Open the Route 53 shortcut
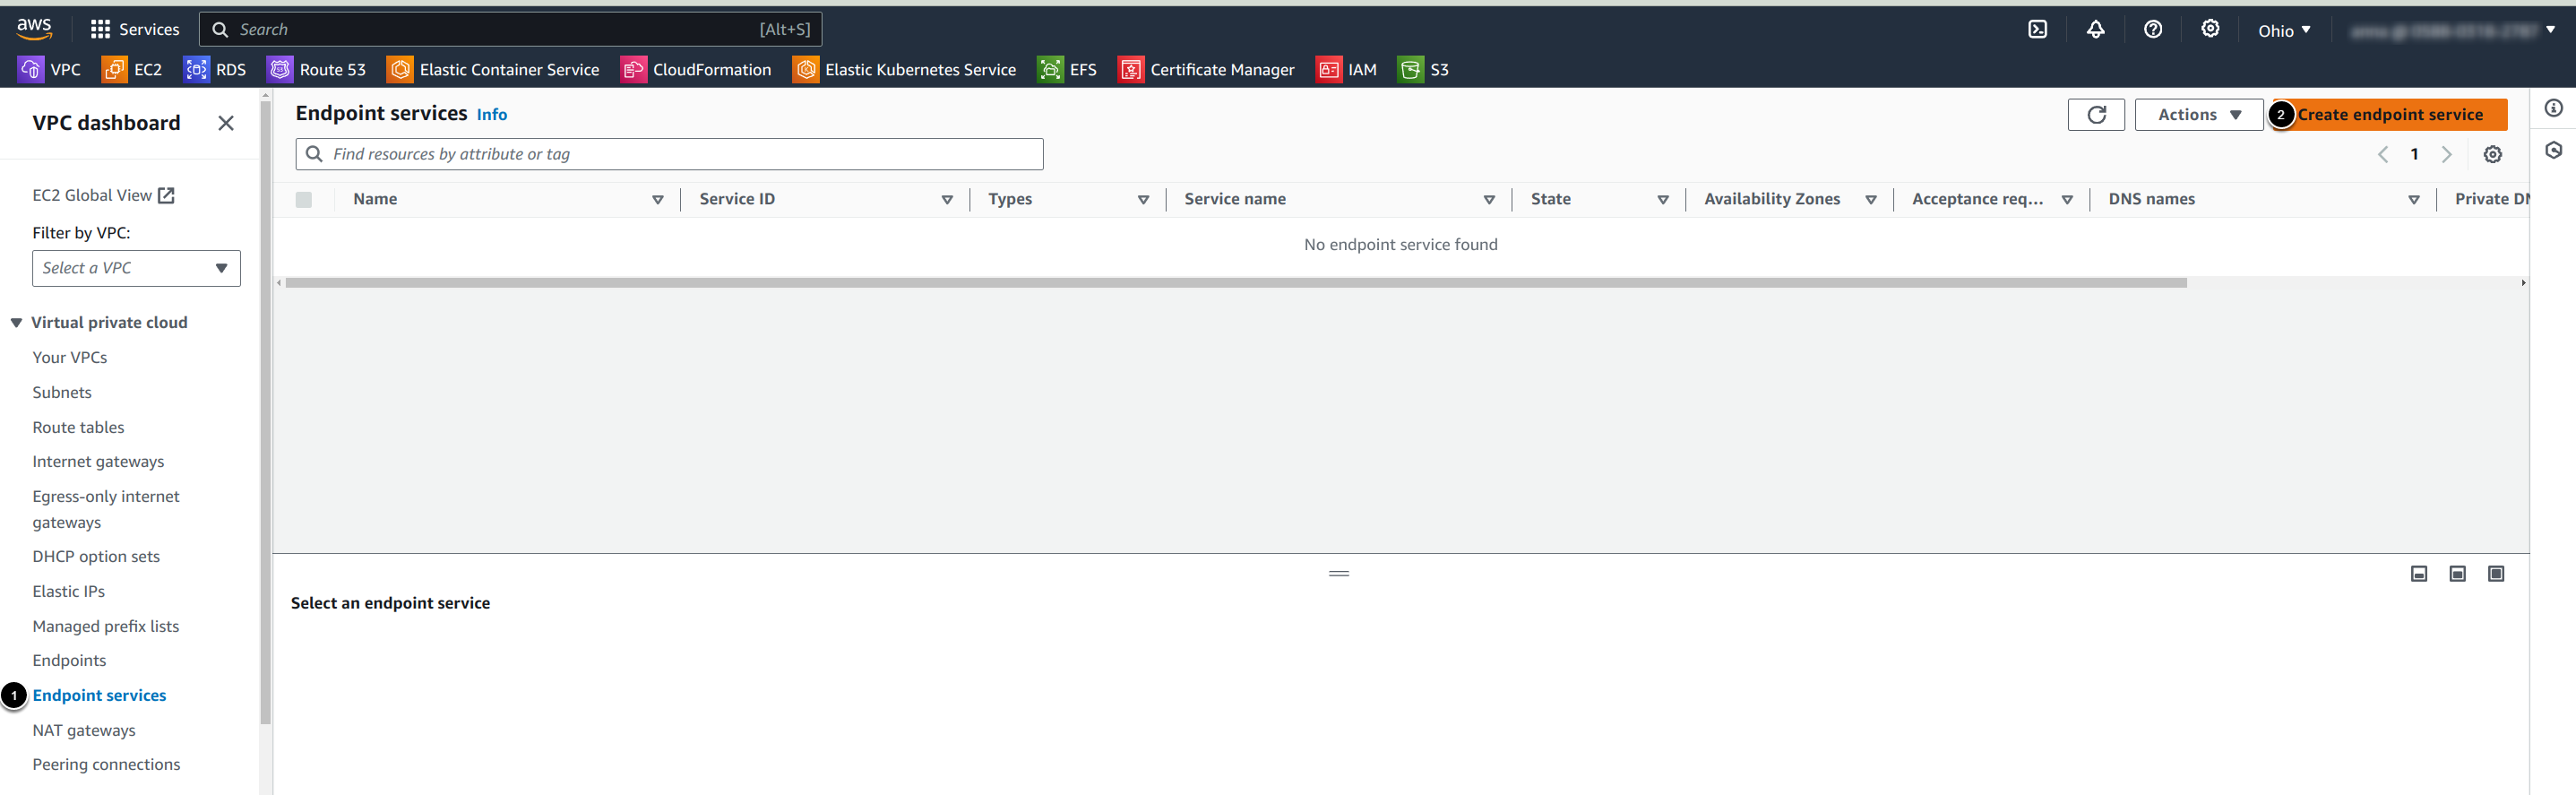The image size is (2576, 795). [316, 70]
